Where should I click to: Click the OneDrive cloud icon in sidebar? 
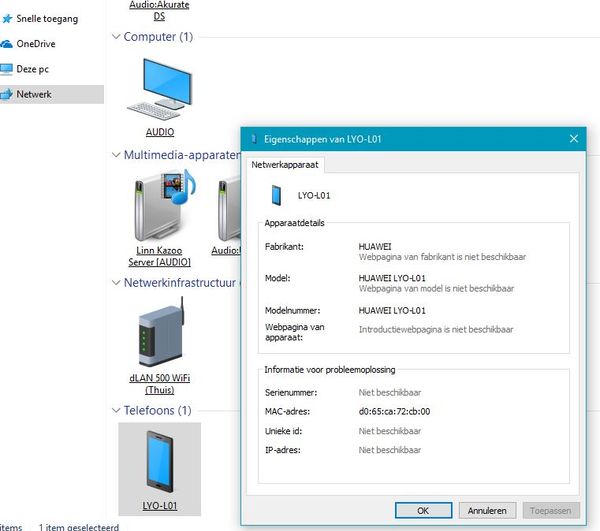click(x=6, y=44)
